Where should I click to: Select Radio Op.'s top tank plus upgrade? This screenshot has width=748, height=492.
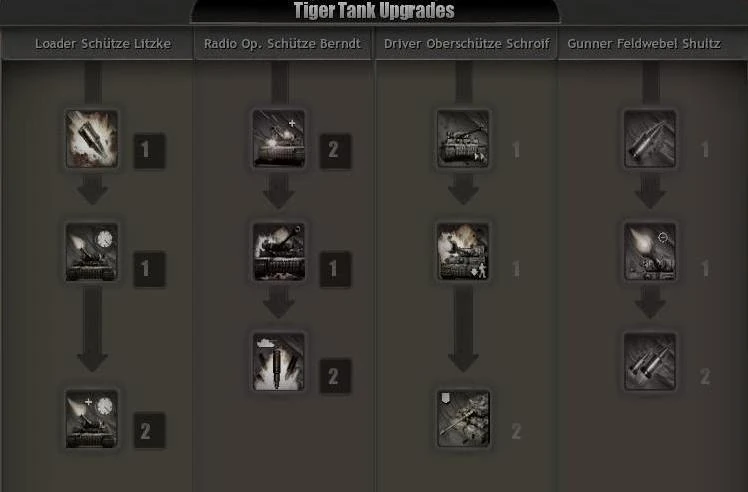pyautogui.click(x=279, y=139)
